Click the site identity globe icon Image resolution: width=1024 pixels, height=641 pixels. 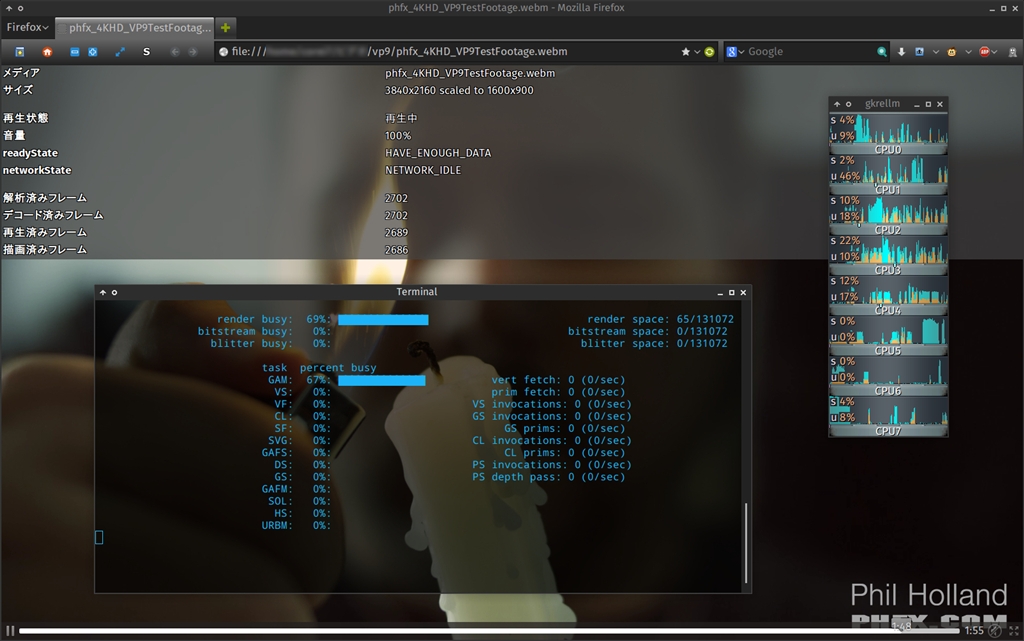(223, 52)
